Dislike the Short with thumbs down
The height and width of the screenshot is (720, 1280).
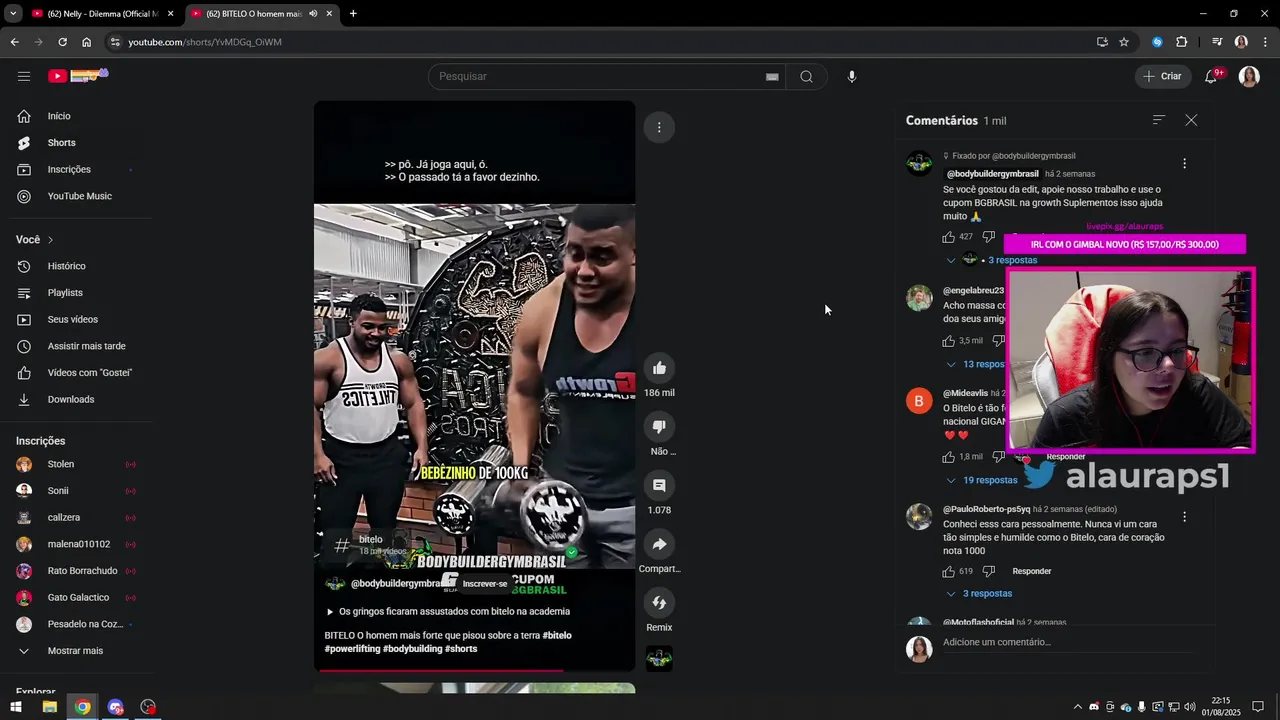[x=659, y=427]
